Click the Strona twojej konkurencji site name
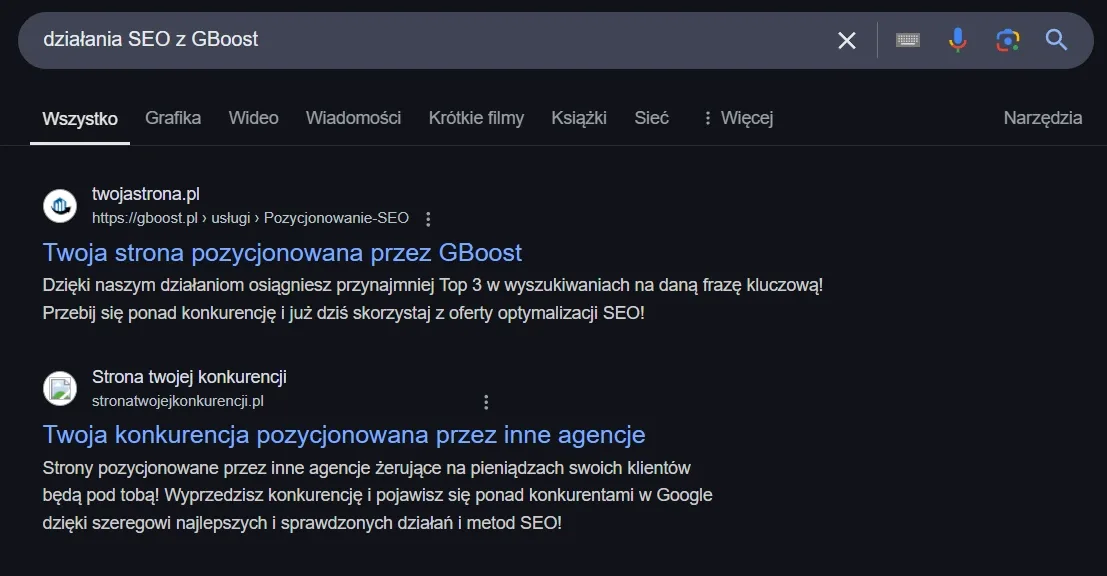This screenshot has height=576, width=1107. (x=189, y=377)
